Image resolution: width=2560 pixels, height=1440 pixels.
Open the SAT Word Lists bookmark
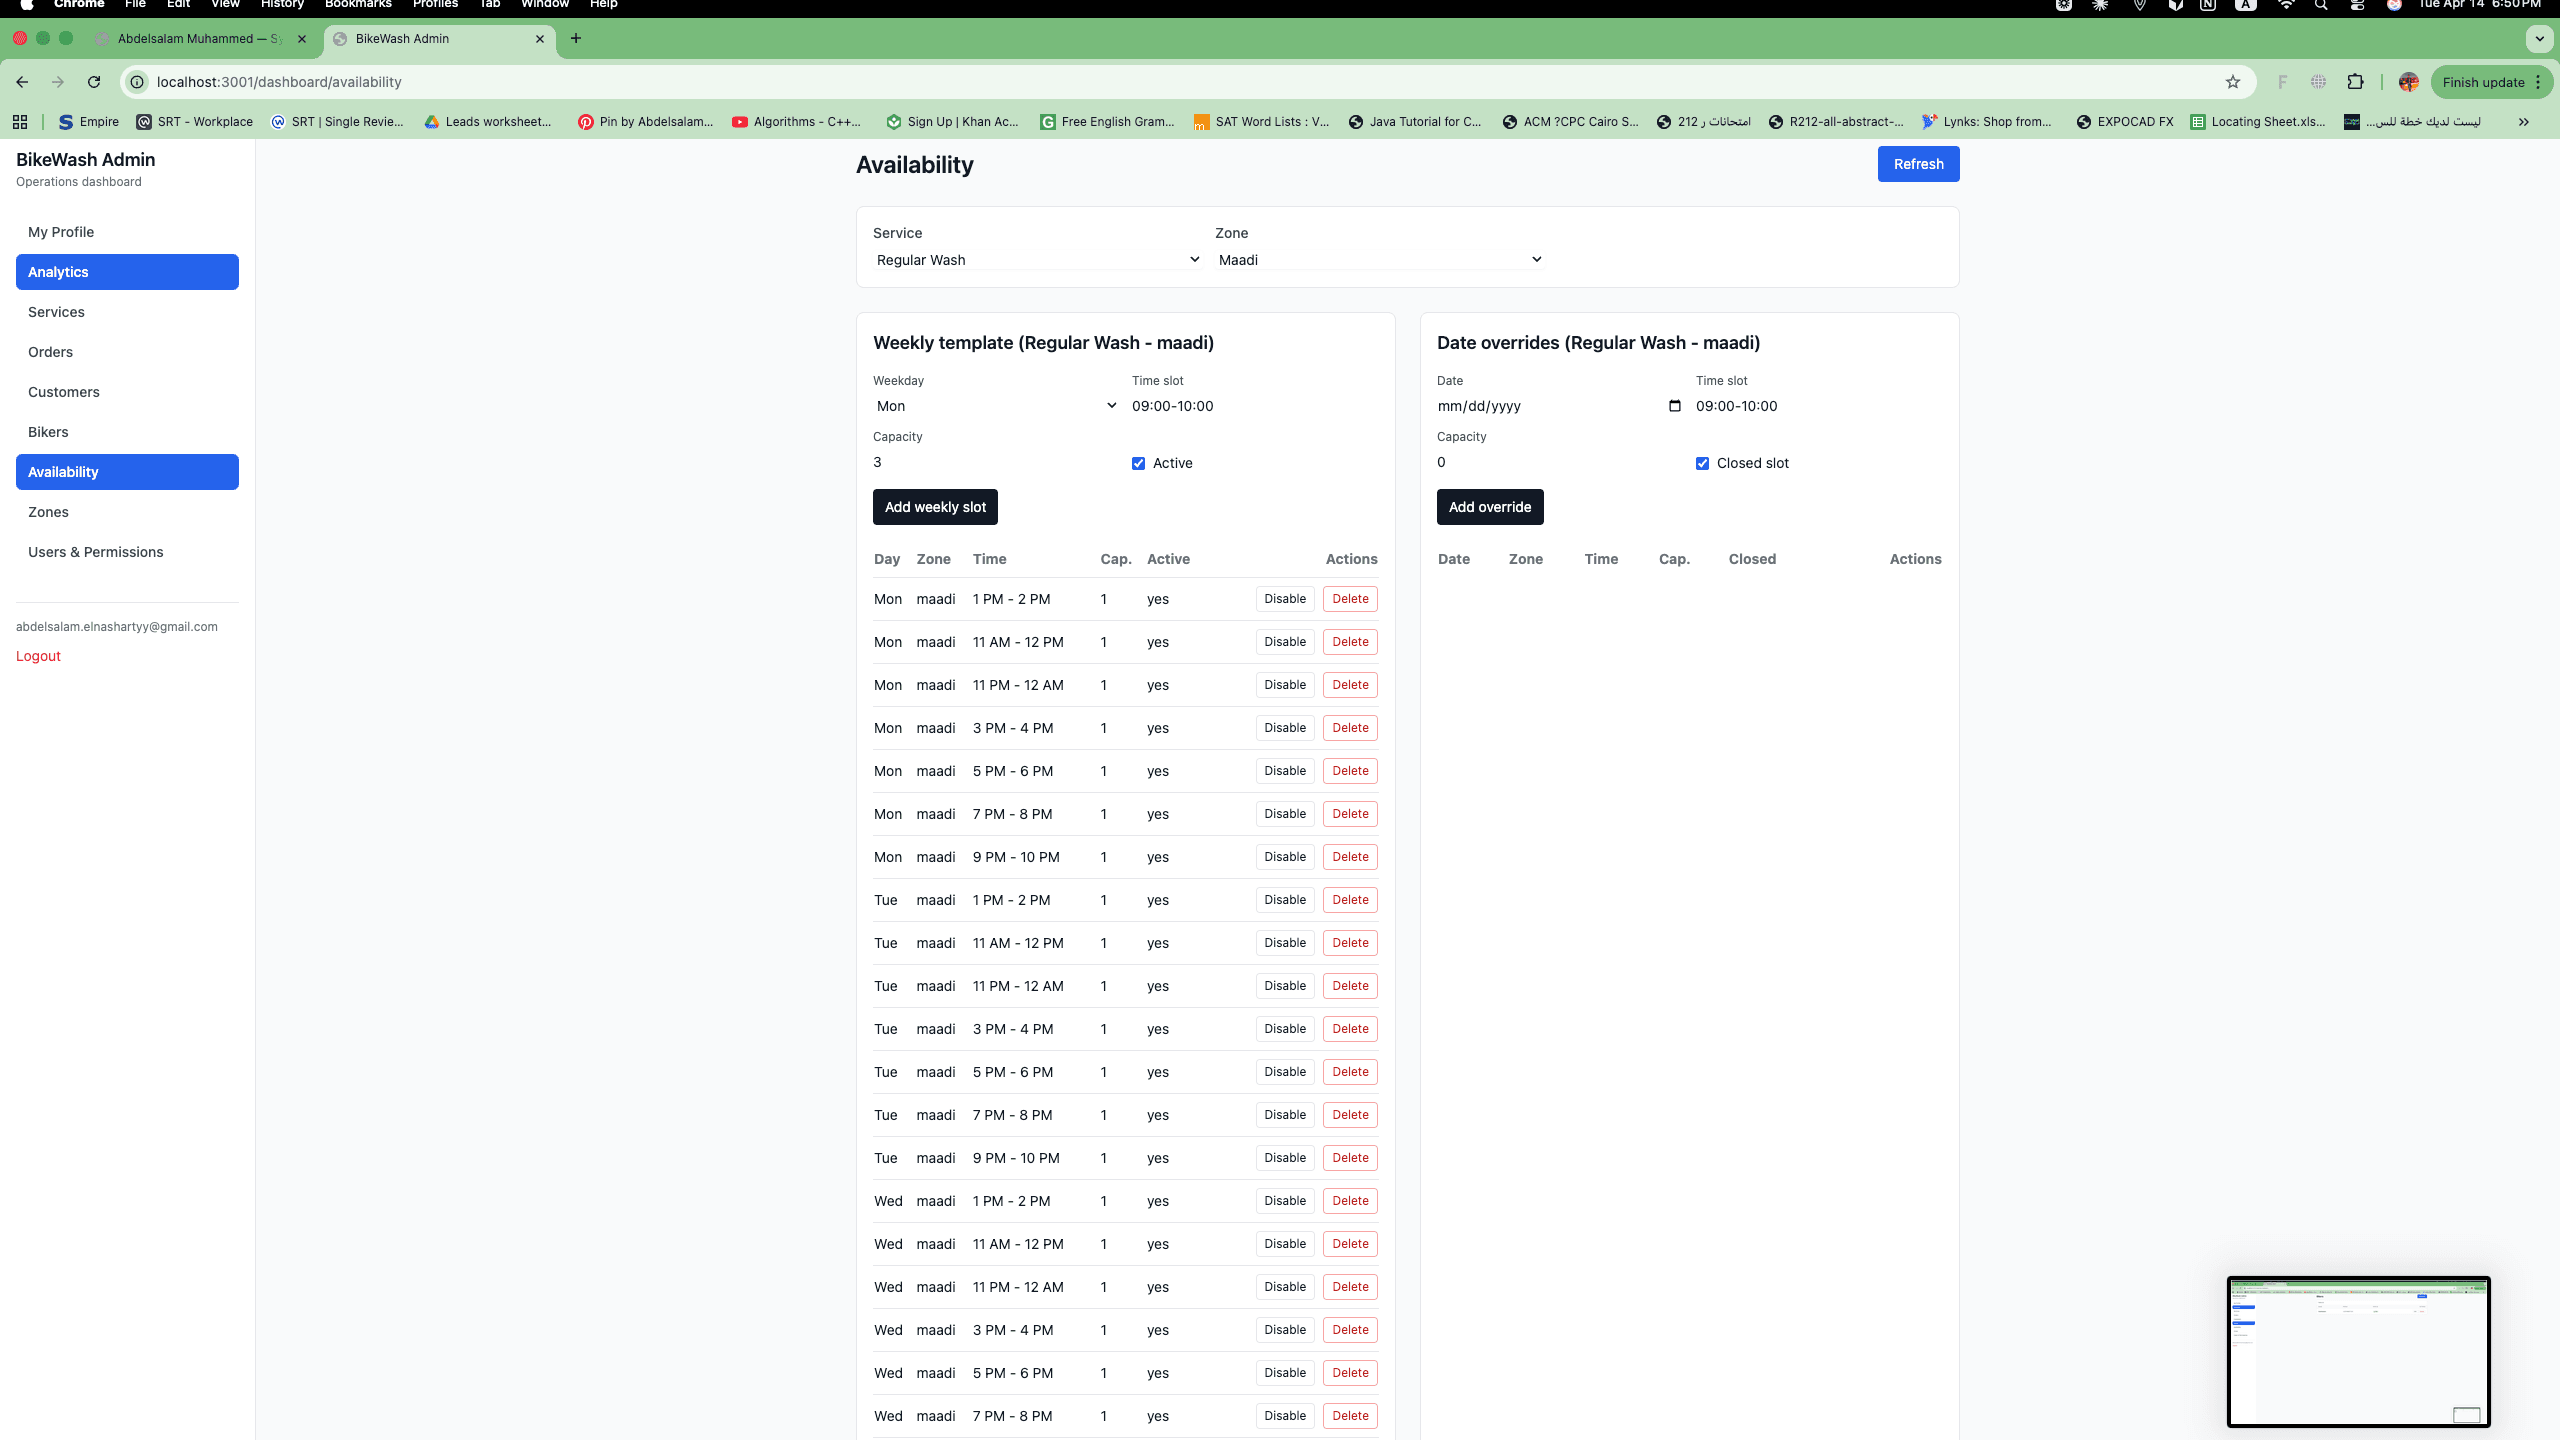[1260, 122]
